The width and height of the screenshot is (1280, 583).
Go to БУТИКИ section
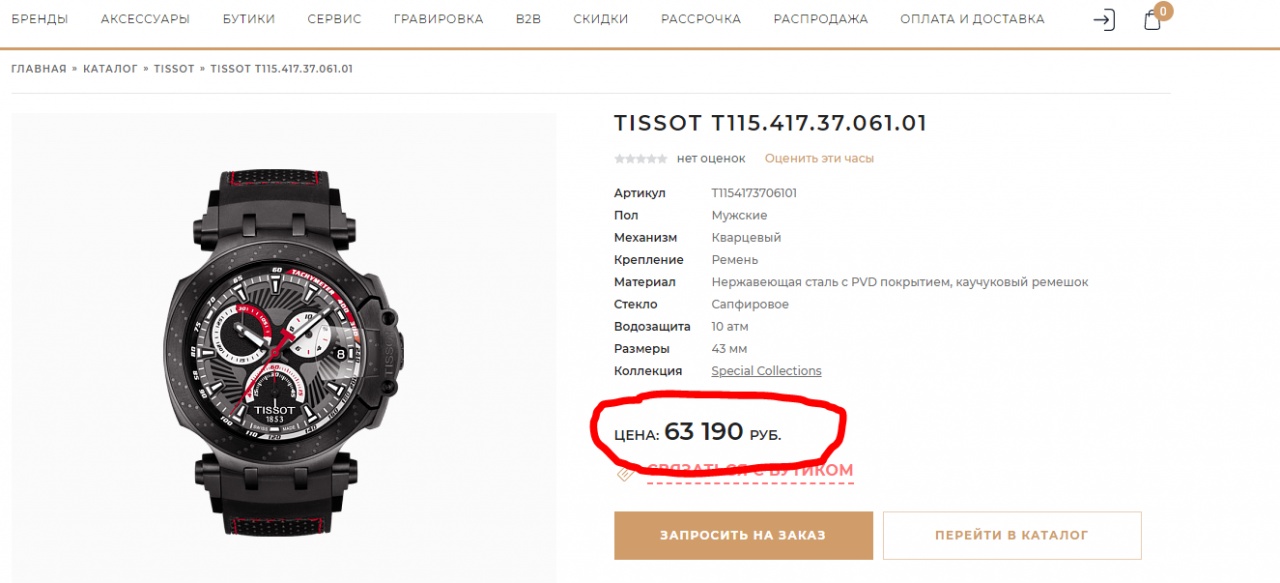pyautogui.click(x=249, y=19)
